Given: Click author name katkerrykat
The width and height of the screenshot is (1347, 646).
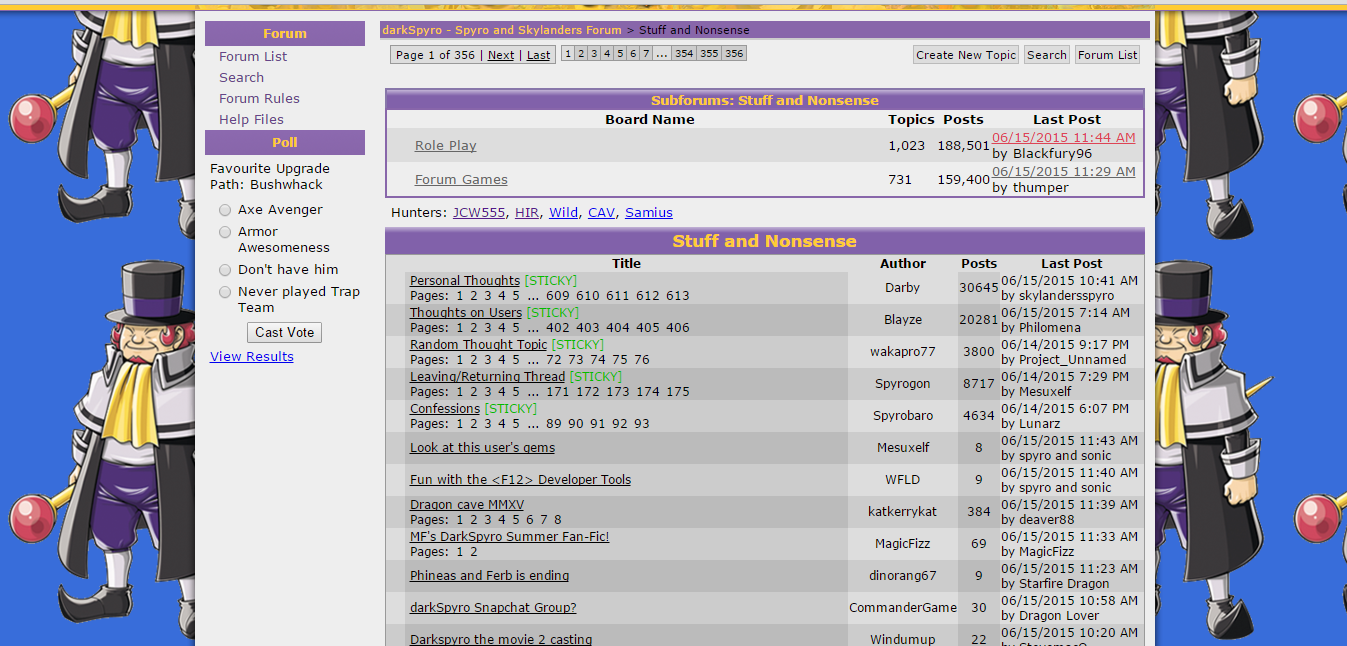Looking at the screenshot, I should coord(902,512).
